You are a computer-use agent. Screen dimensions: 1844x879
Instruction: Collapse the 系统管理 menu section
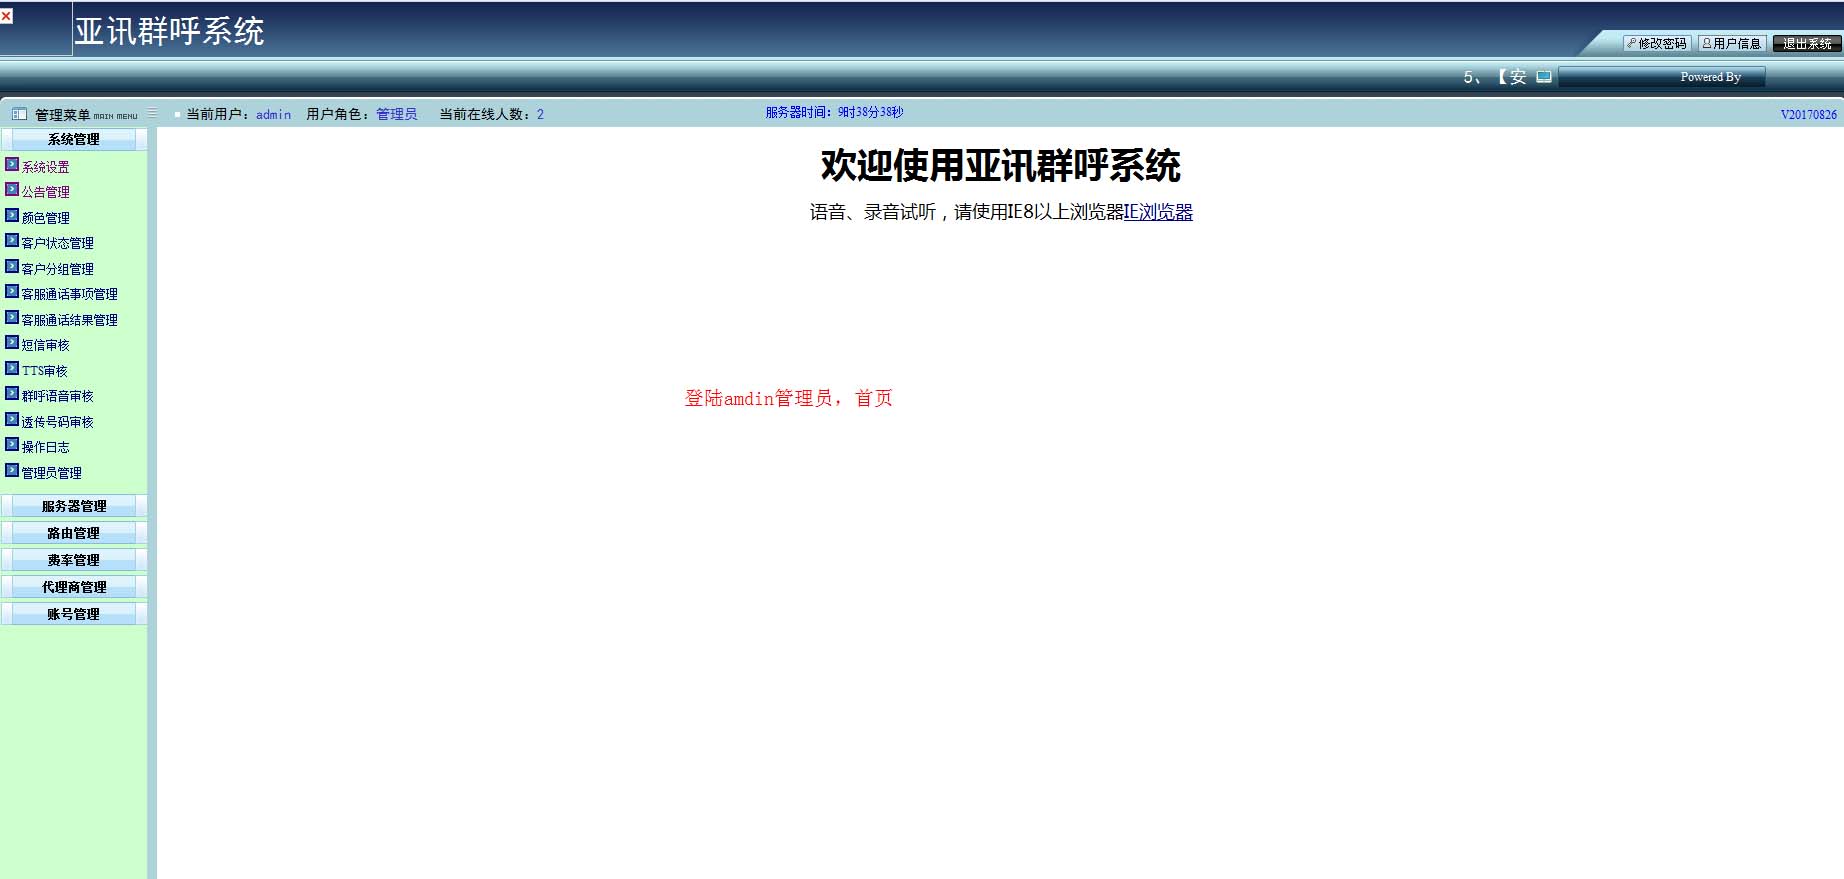coord(74,139)
